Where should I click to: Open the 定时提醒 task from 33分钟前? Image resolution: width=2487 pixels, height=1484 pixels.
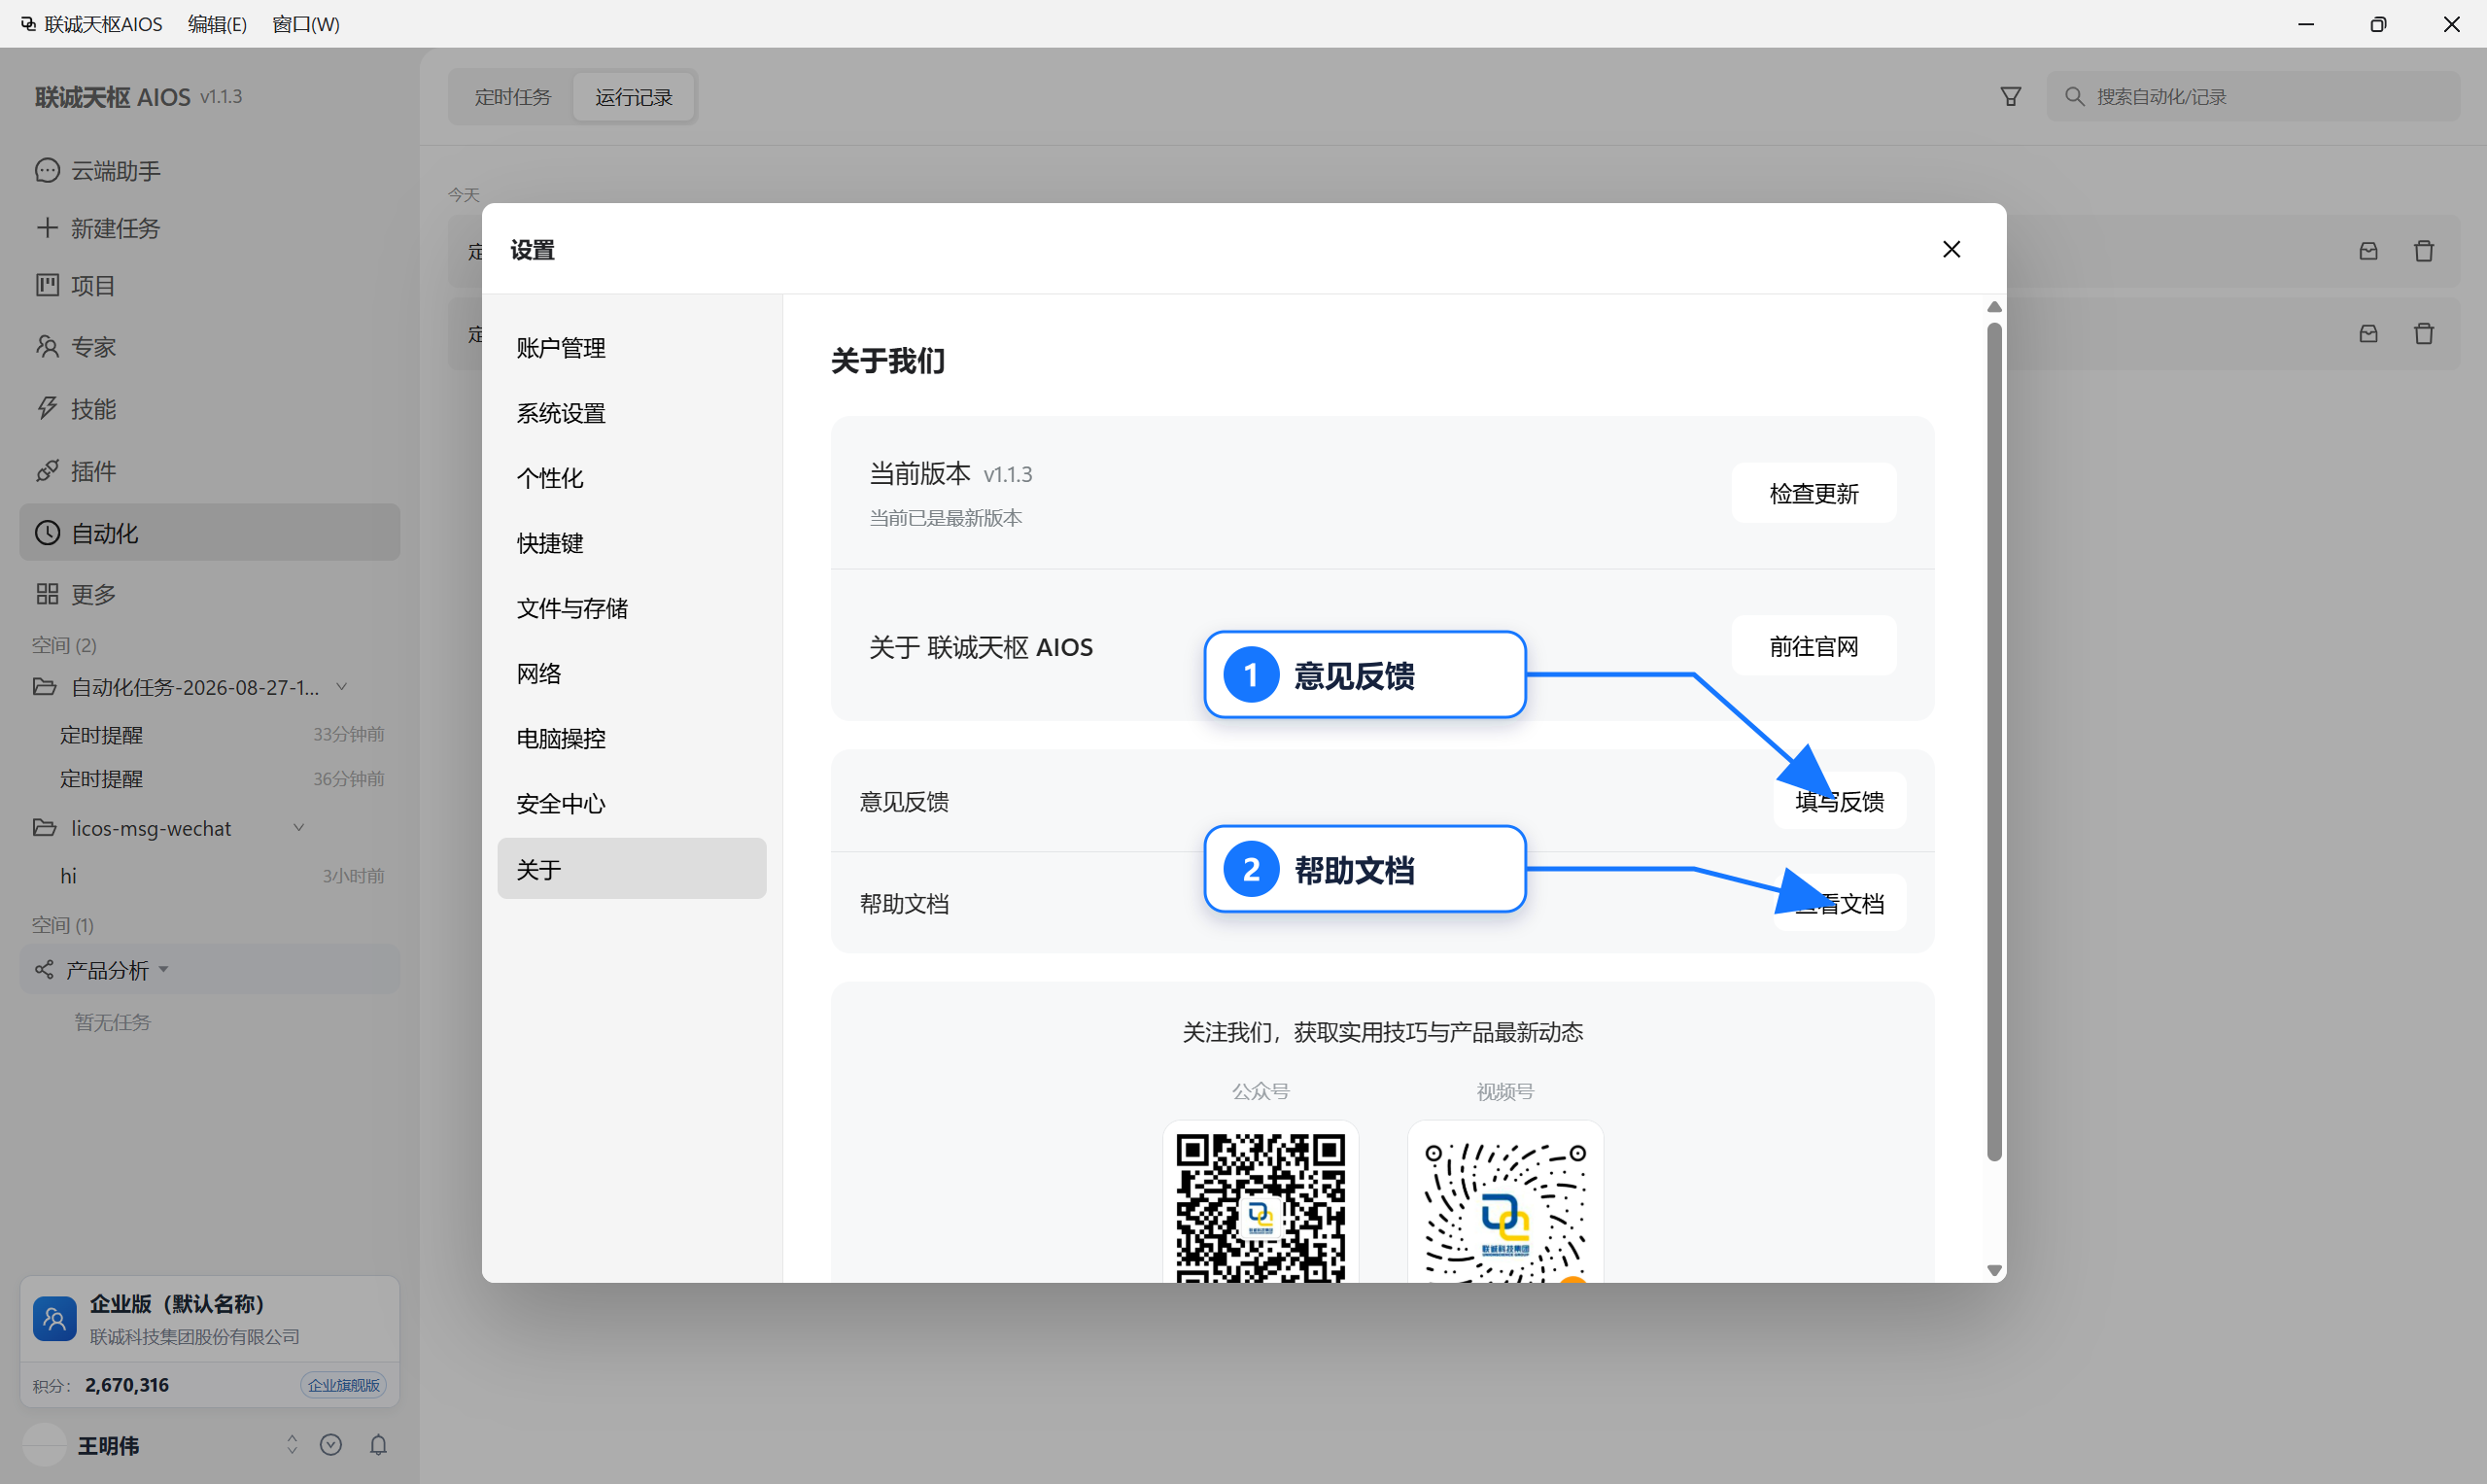click(210, 735)
